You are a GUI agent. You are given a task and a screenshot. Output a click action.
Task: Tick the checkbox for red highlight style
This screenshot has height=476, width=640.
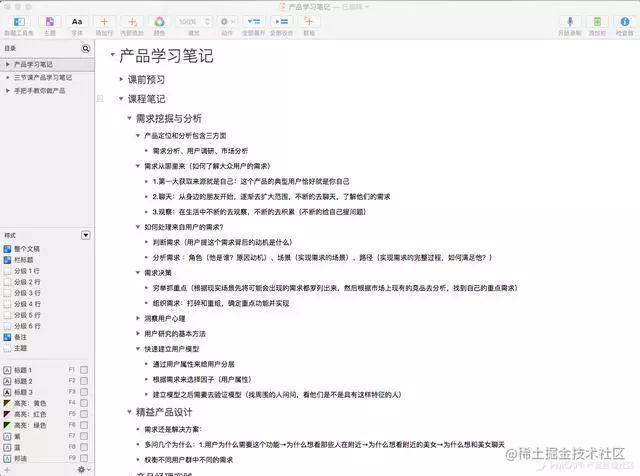click(x=84, y=414)
